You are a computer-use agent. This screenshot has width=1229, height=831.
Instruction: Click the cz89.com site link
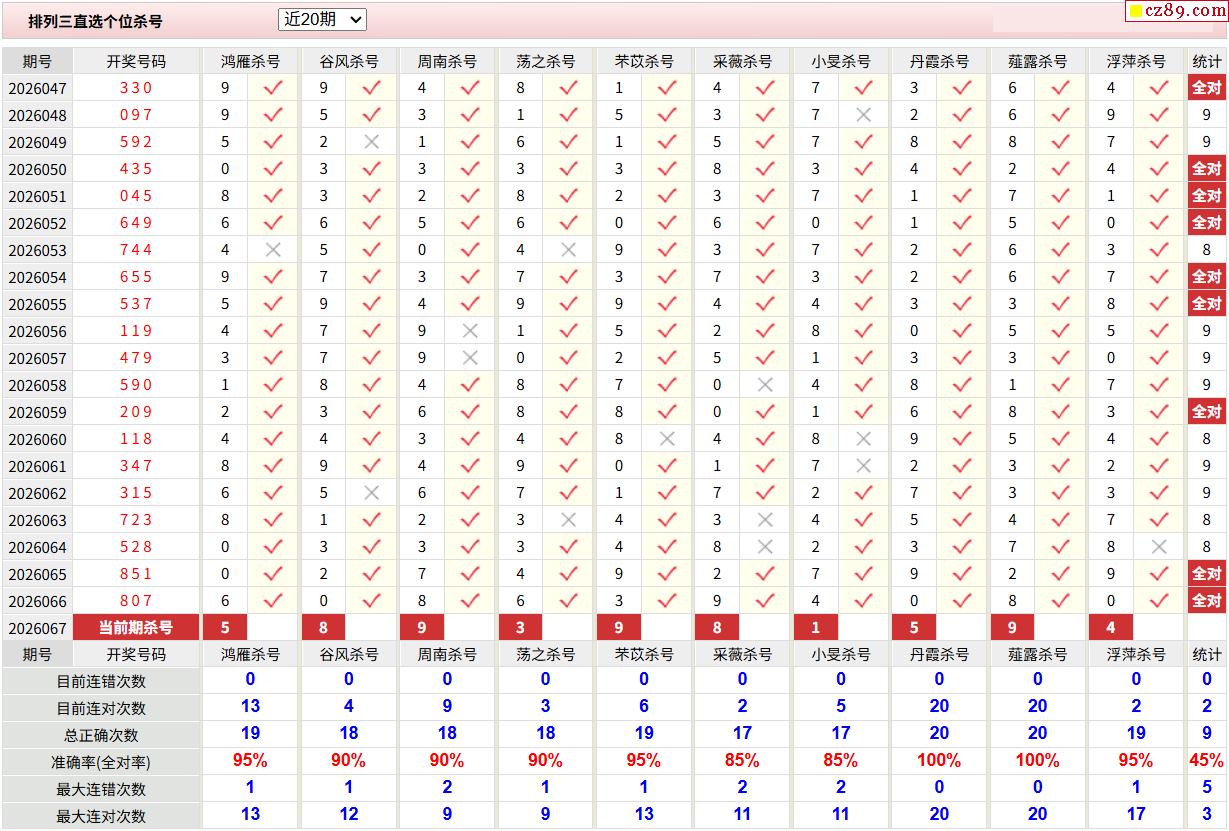point(1184,11)
